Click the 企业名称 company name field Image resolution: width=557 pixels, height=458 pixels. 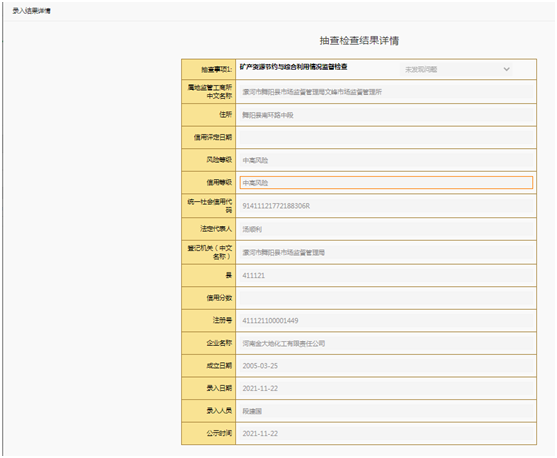386,344
